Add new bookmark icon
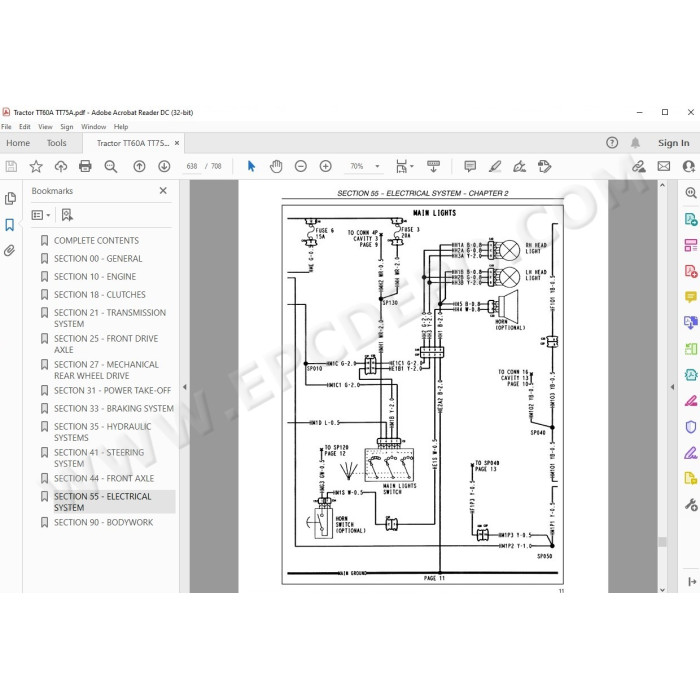The width and height of the screenshot is (700, 700). [67, 215]
